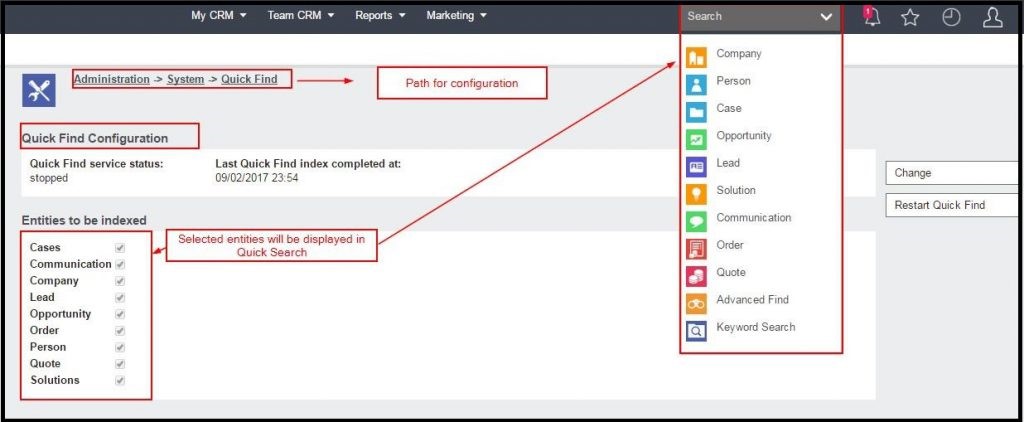This screenshot has width=1024, height=422.
Task: Select Solution in search menu
Action: point(736,191)
